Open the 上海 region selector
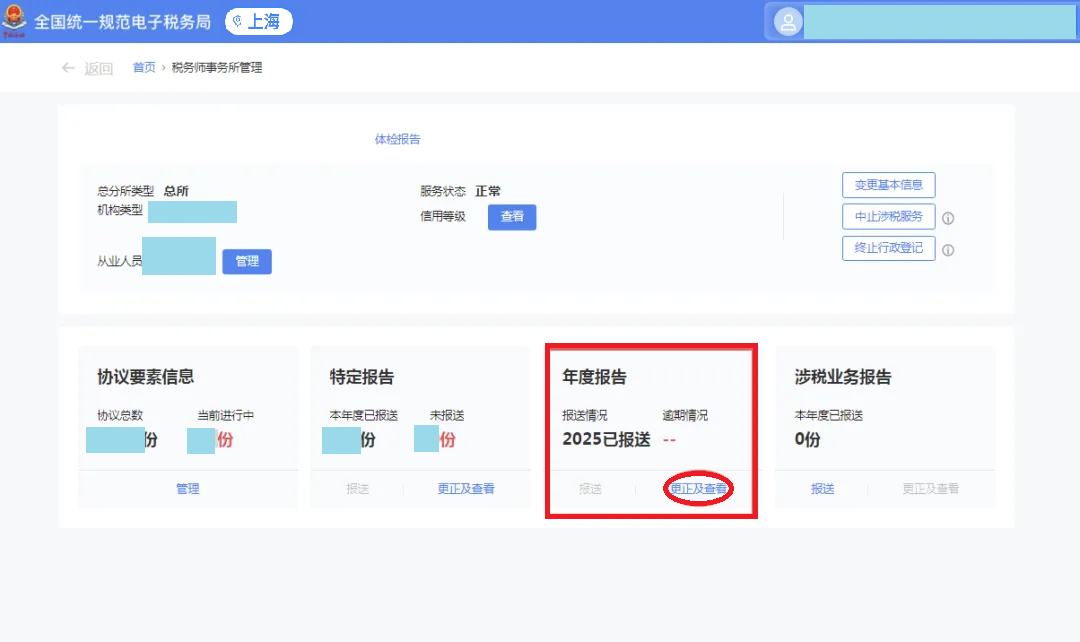 tap(259, 21)
